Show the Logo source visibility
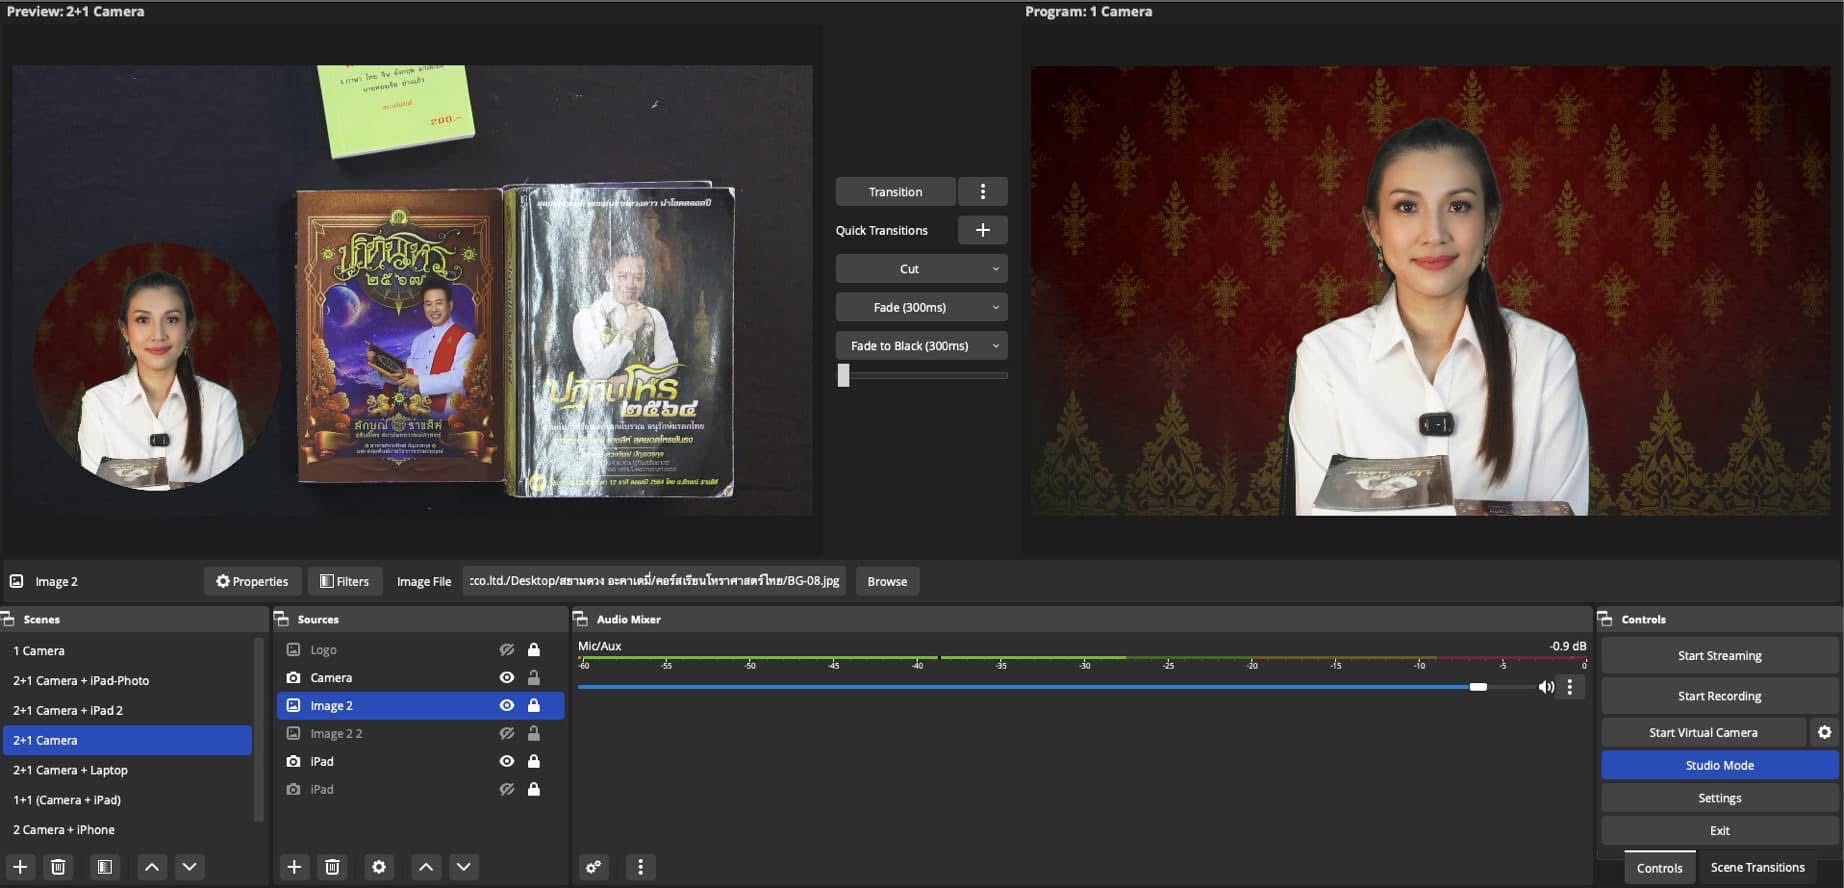 click(507, 650)
